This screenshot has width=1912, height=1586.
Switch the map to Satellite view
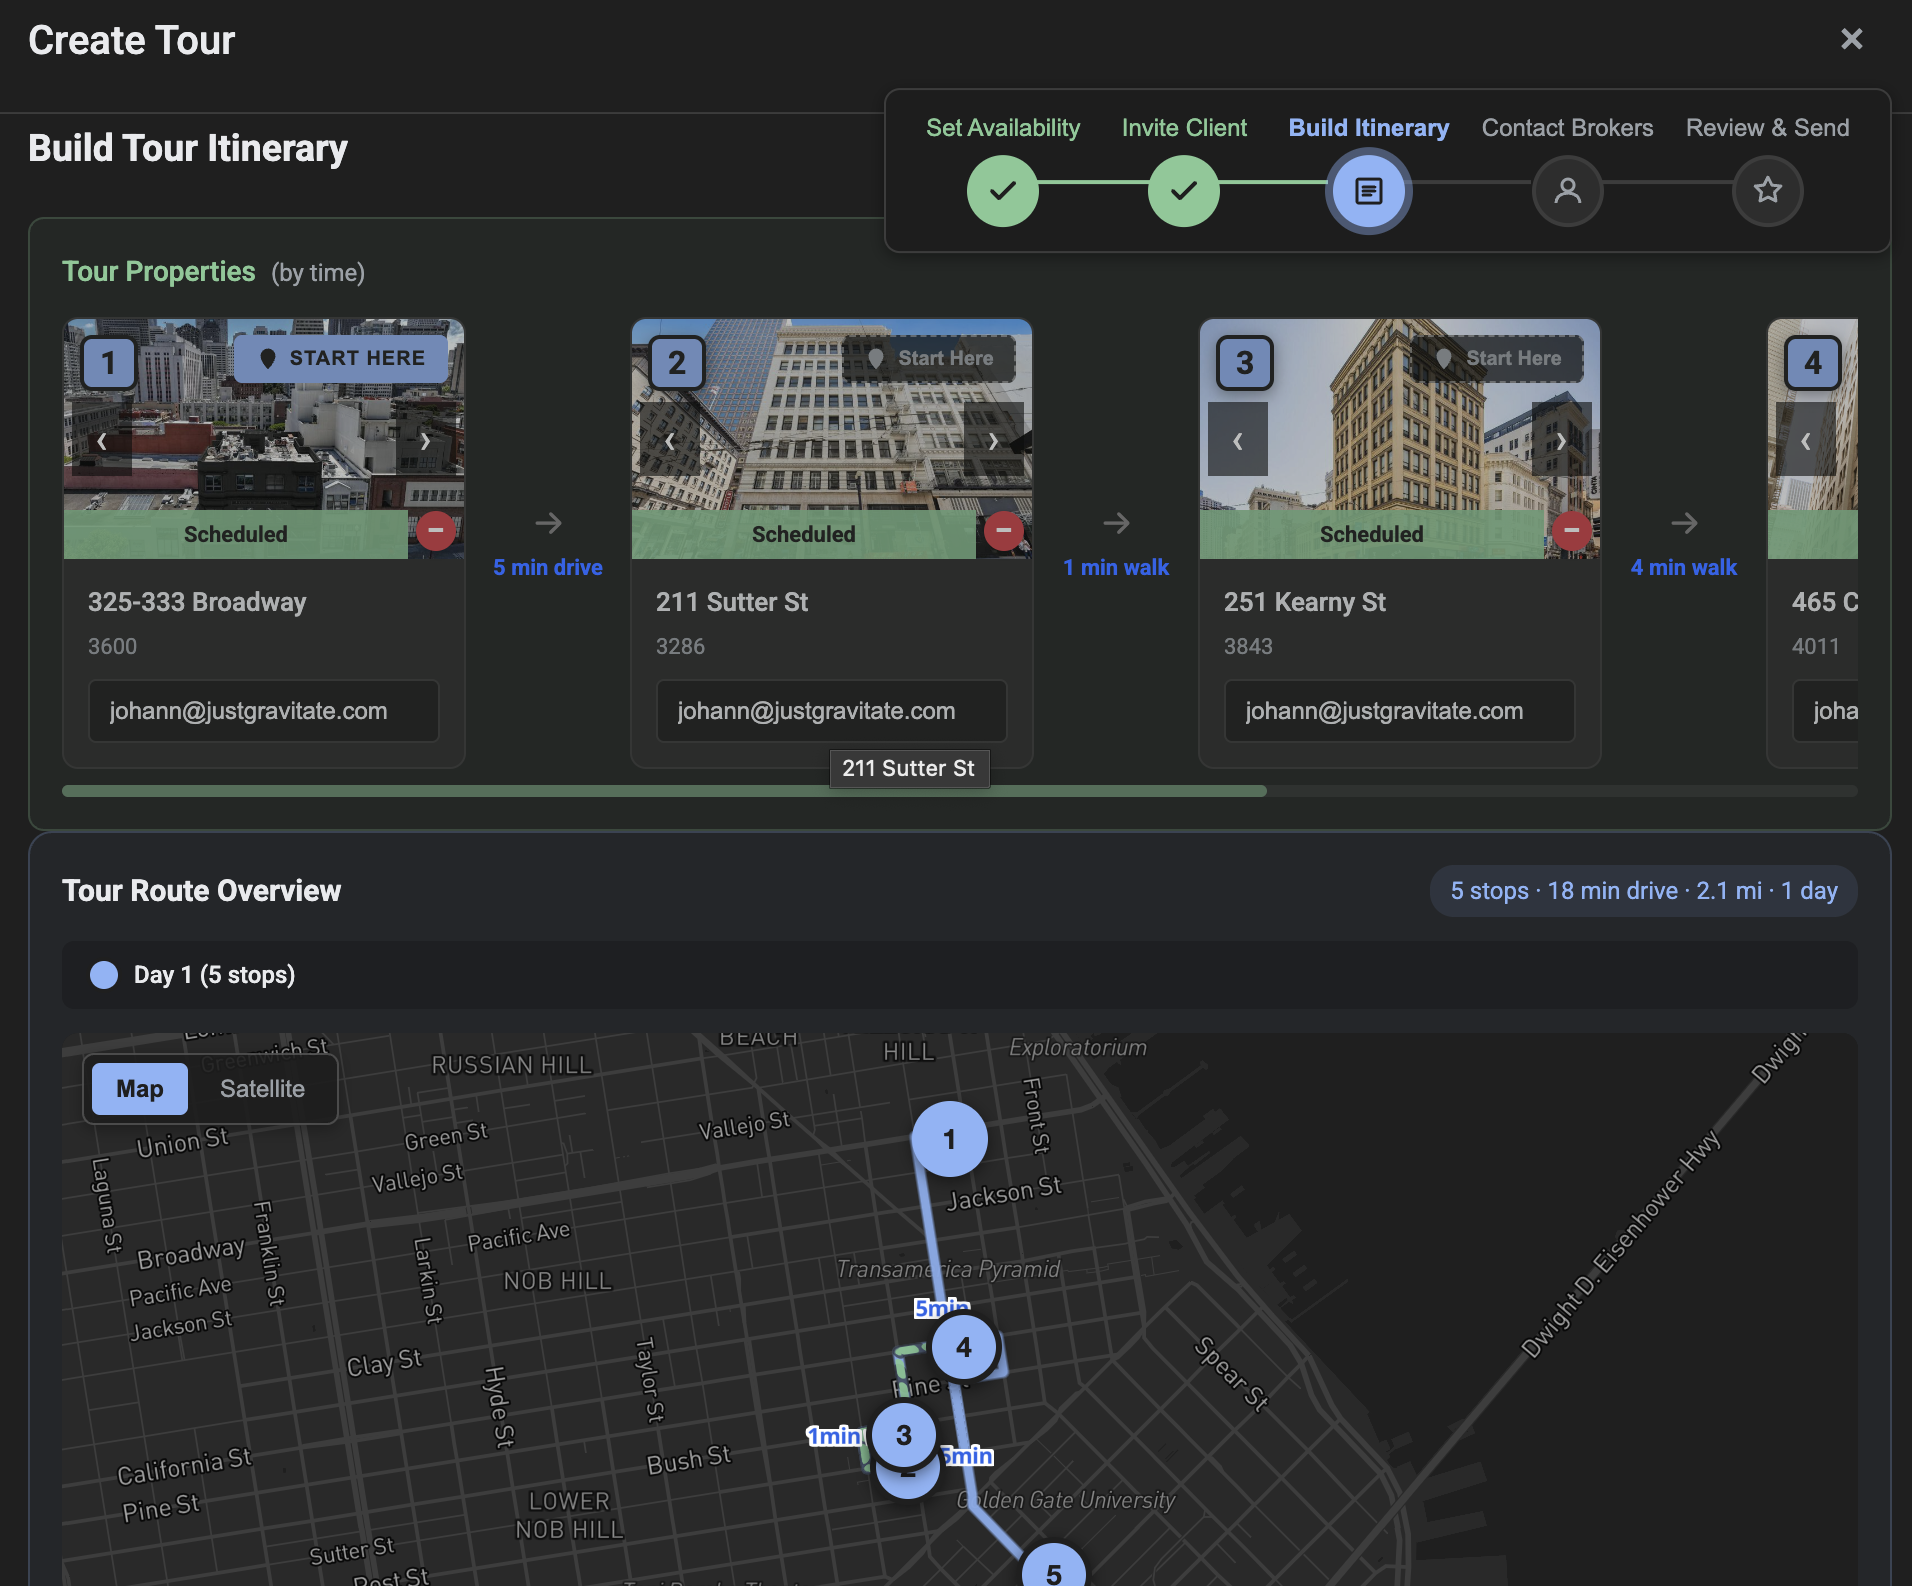(x=262, y=1088)
